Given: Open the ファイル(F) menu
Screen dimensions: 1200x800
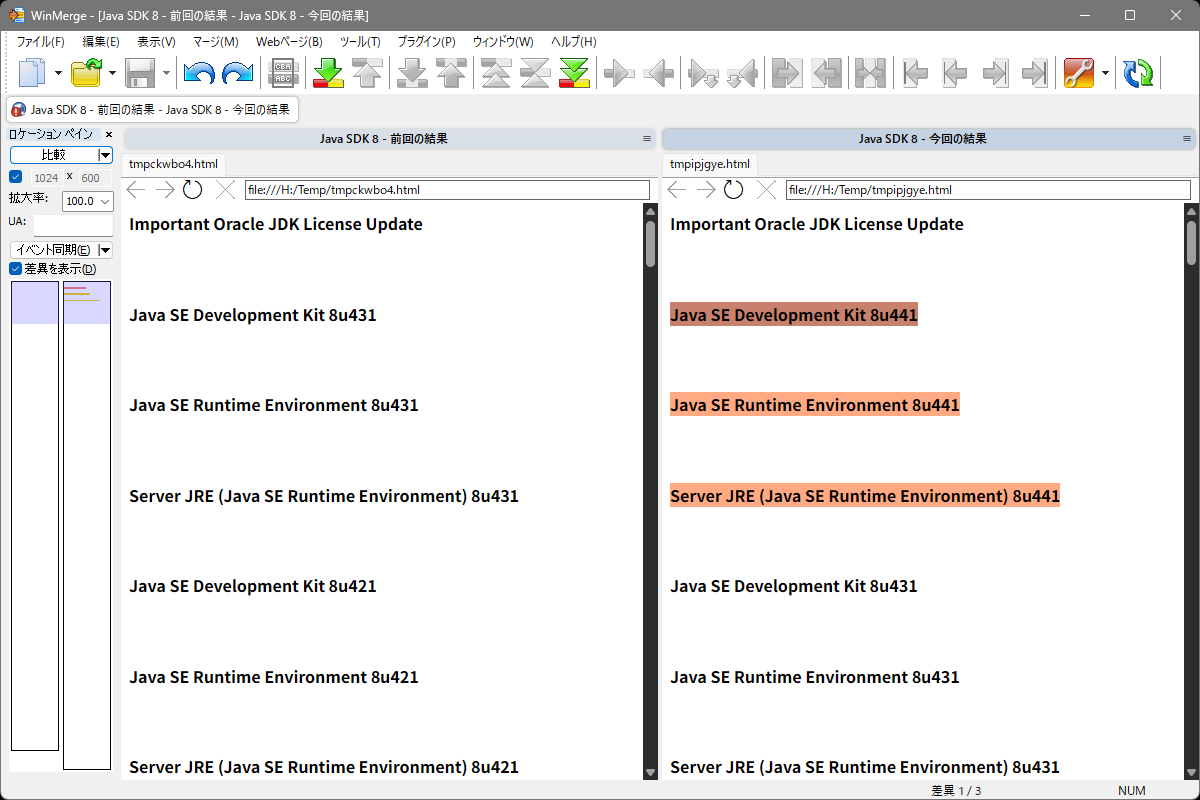Looking at the screenshot, I should (40, 42).
